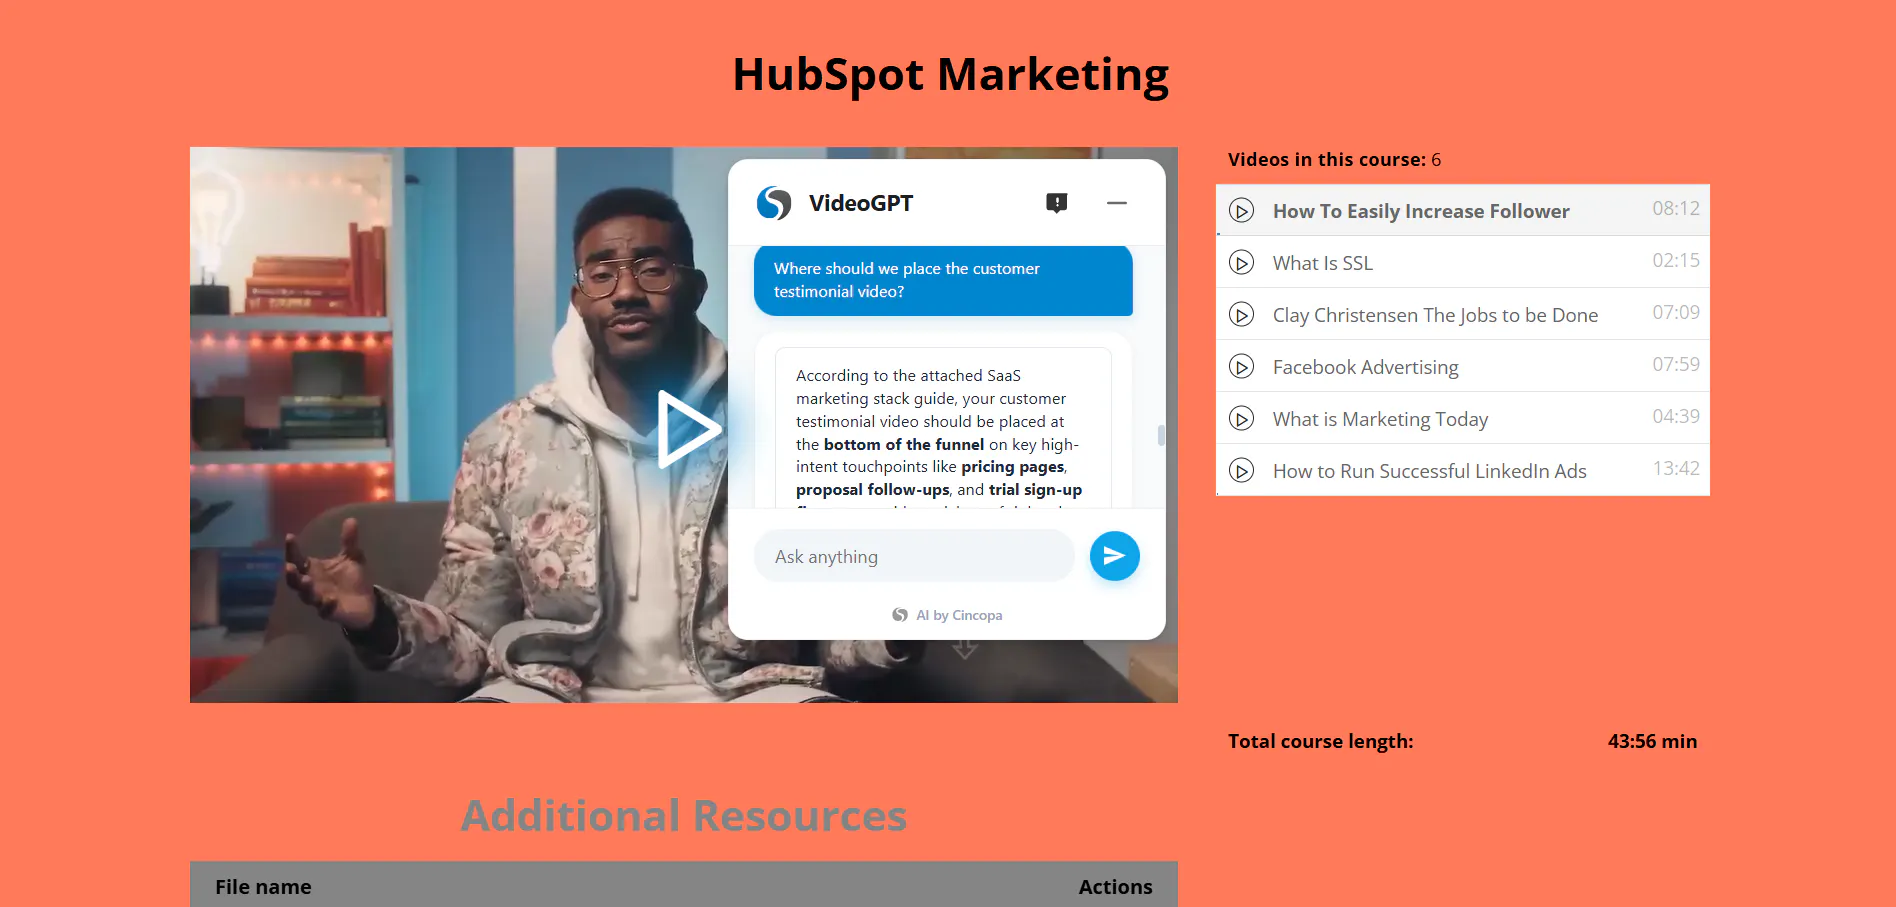1896x907 pixels.
Task: Play icon for What is Marketing Today
Action: pos(1241,419)
